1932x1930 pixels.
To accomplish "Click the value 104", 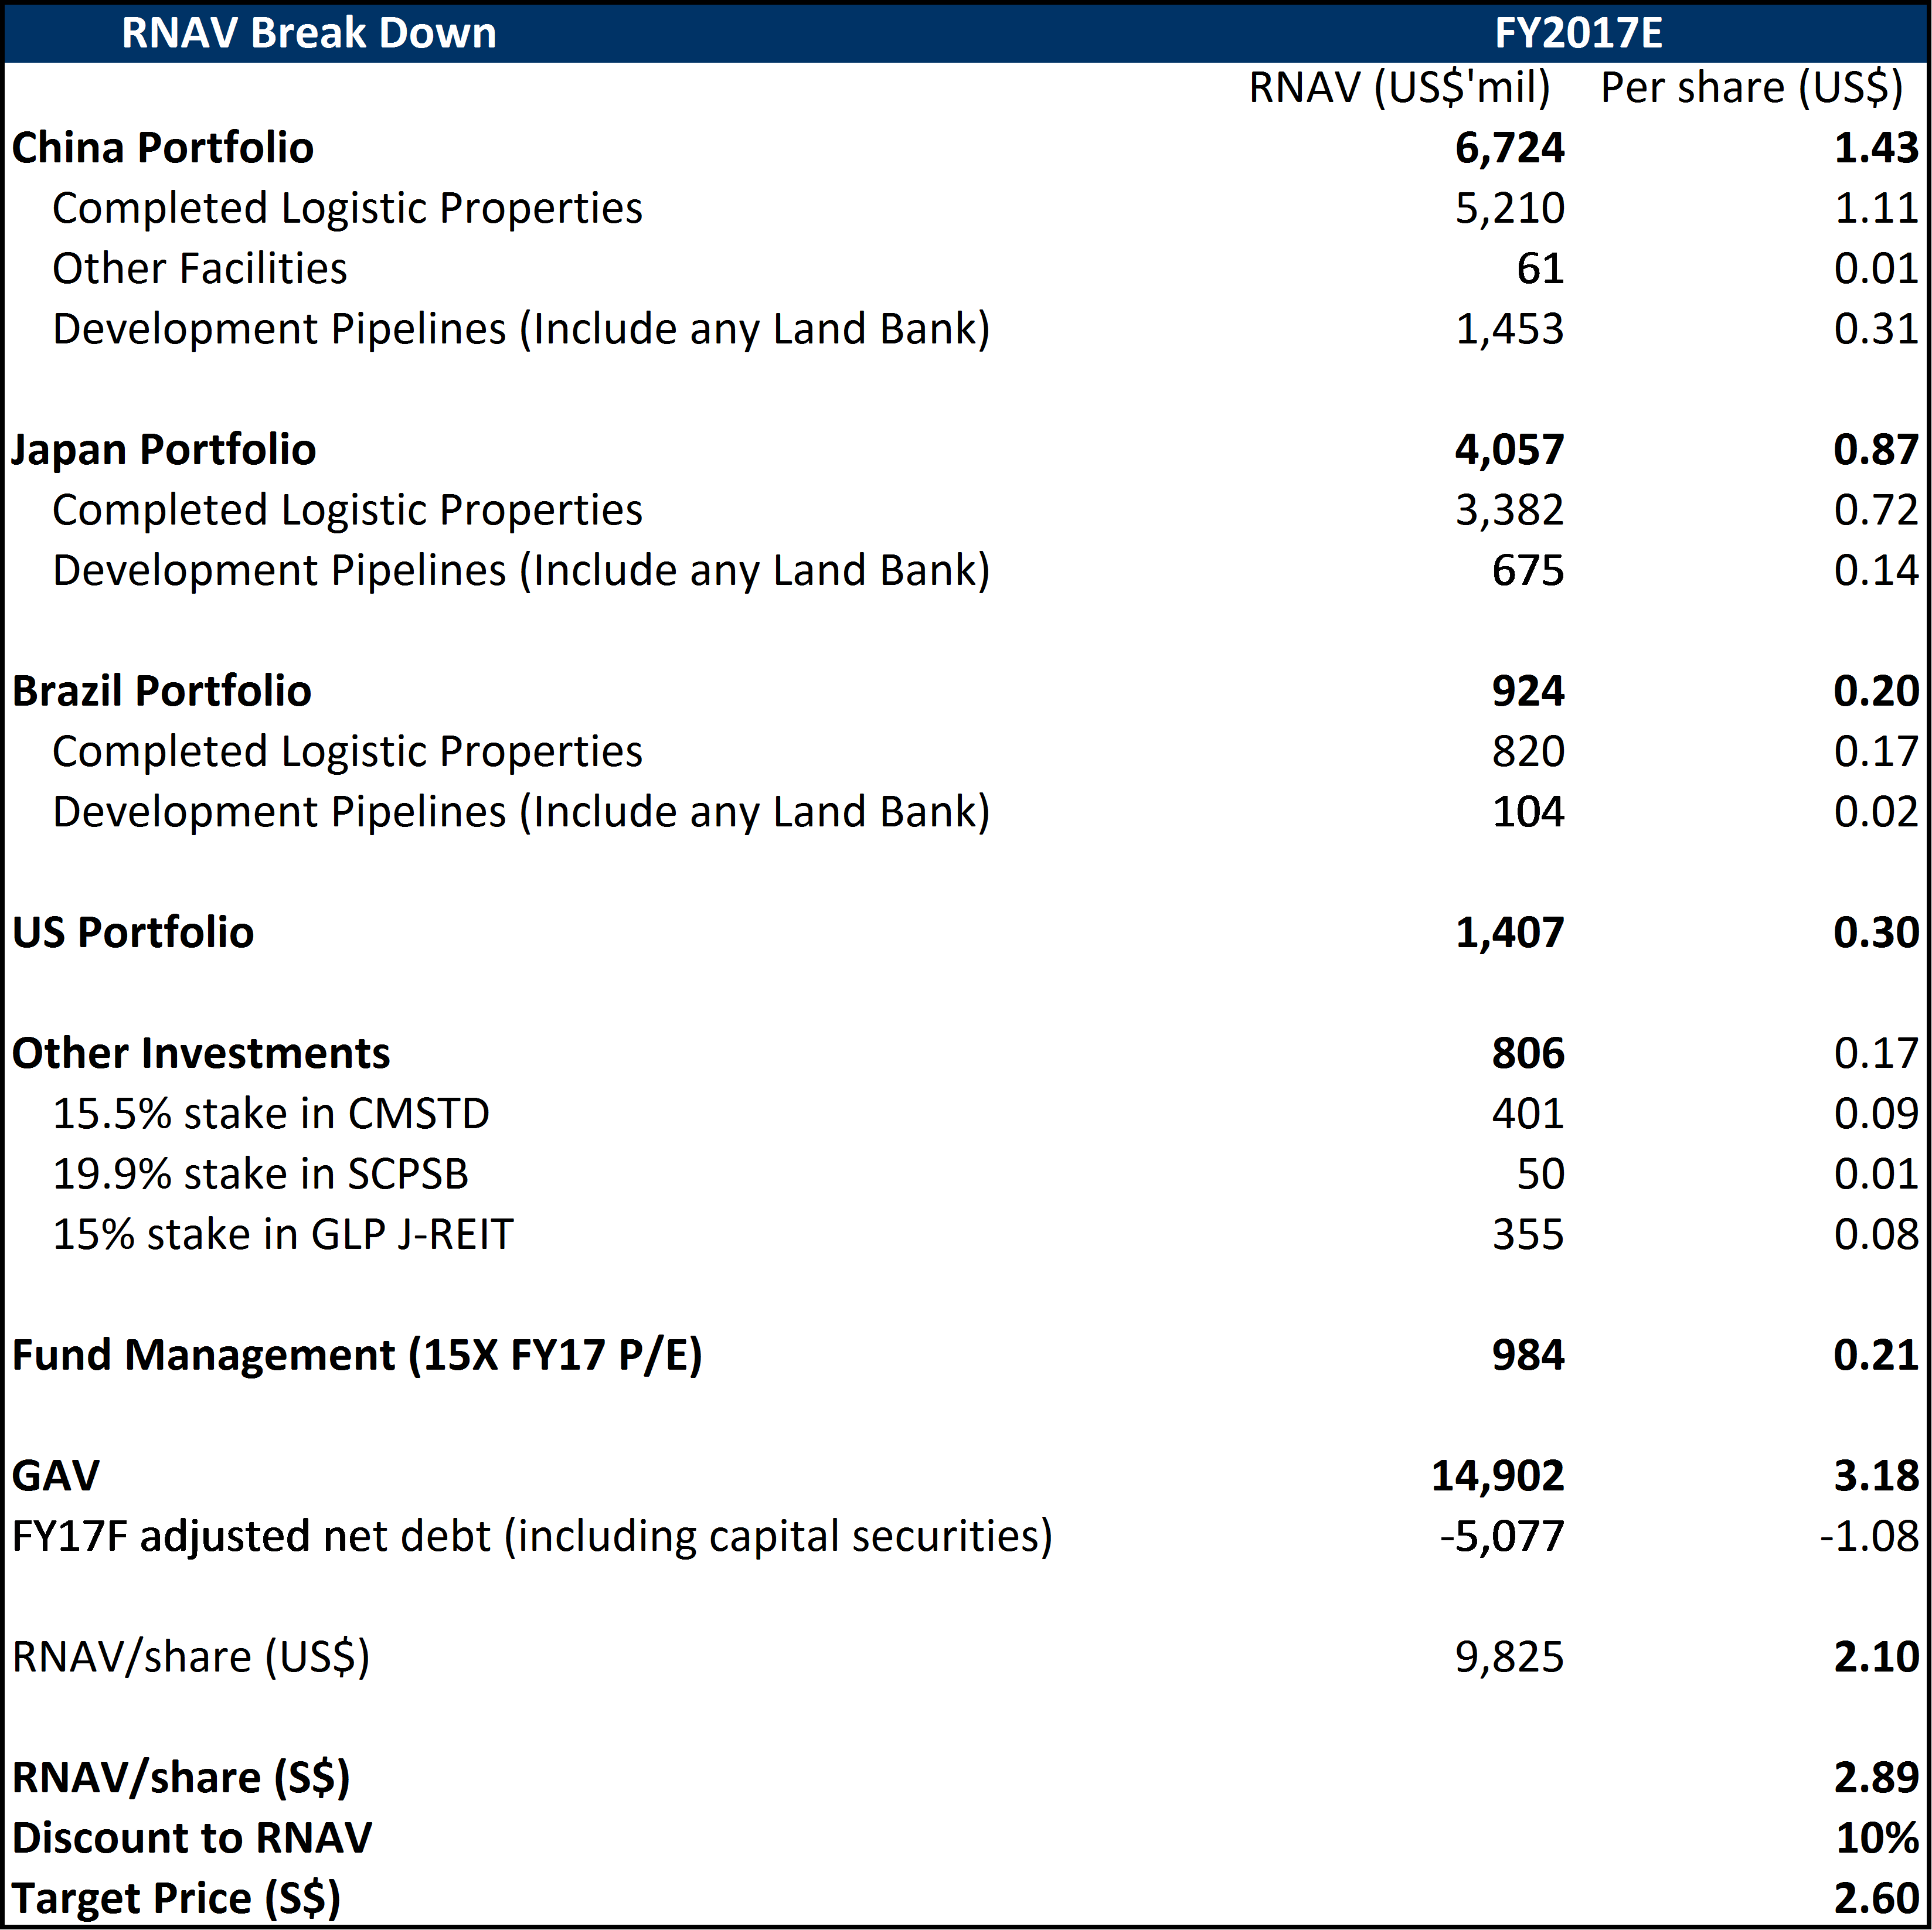I will pyautogui.click(x=1528, y=812).
